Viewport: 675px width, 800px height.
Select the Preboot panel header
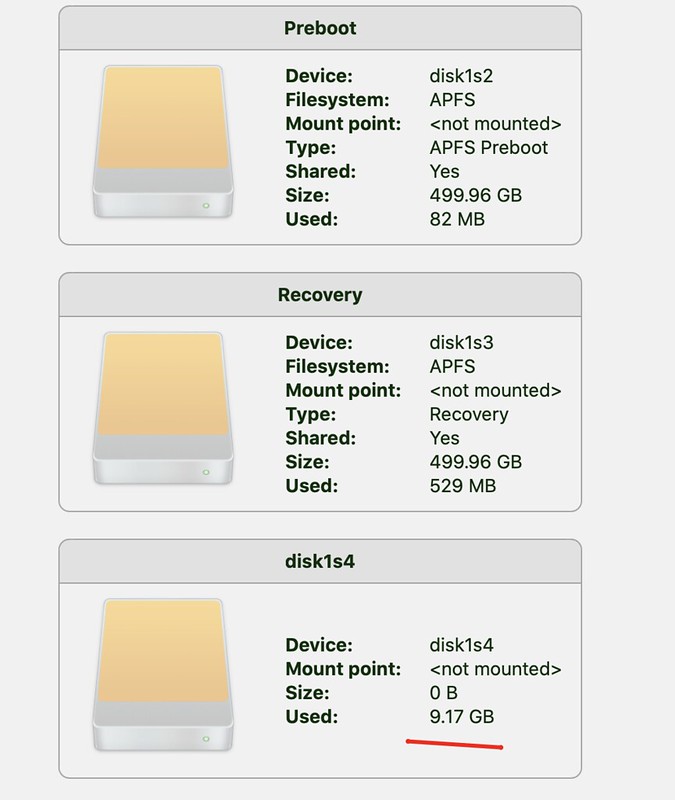320,28
